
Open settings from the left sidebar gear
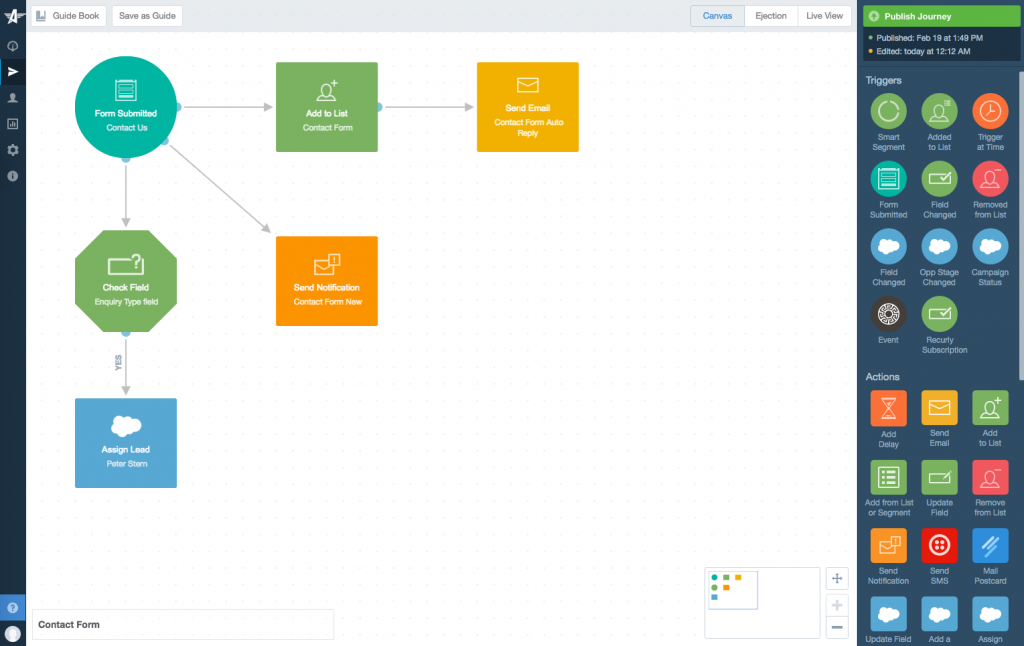click(x=13, y=149)
